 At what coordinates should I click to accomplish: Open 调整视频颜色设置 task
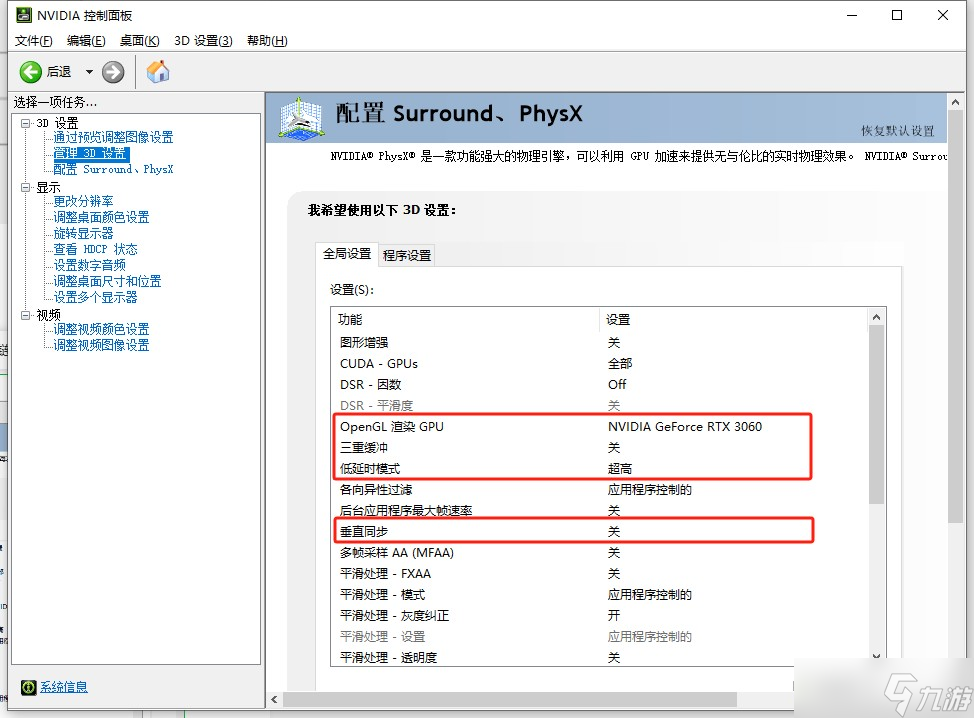(x=101, y=329)
